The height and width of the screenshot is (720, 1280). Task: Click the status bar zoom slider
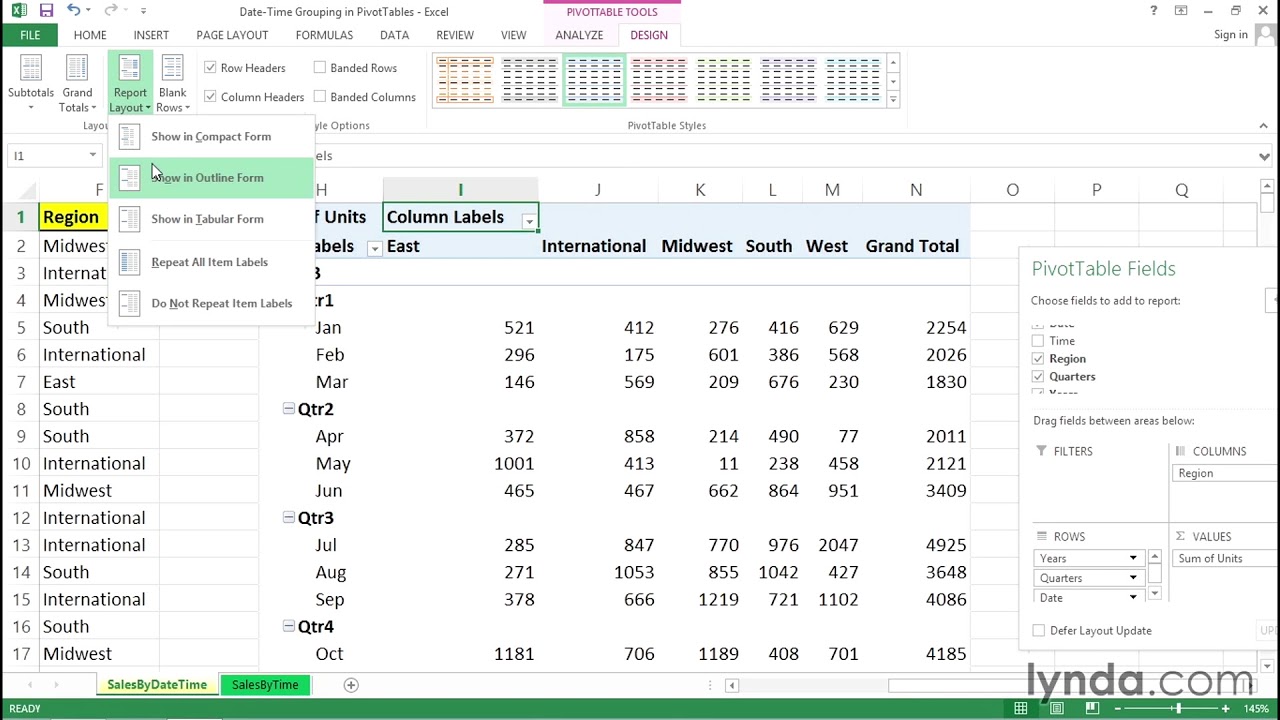coord(1178,708)
